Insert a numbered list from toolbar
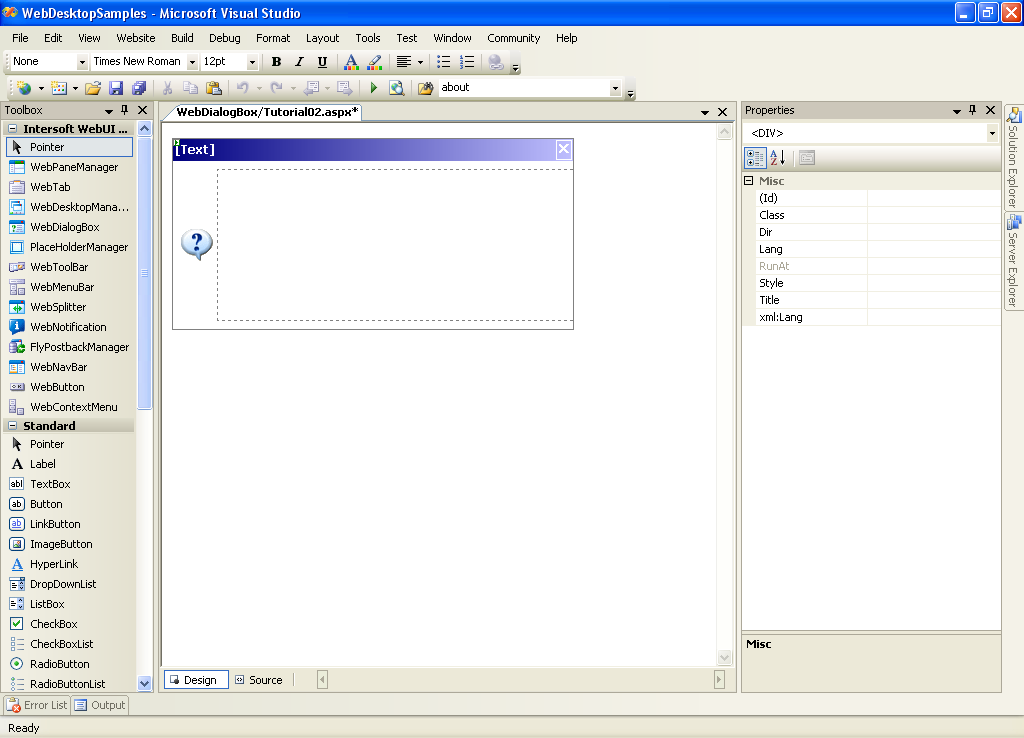The width and height of the screenshot is (1024, 738). [467, 62]
